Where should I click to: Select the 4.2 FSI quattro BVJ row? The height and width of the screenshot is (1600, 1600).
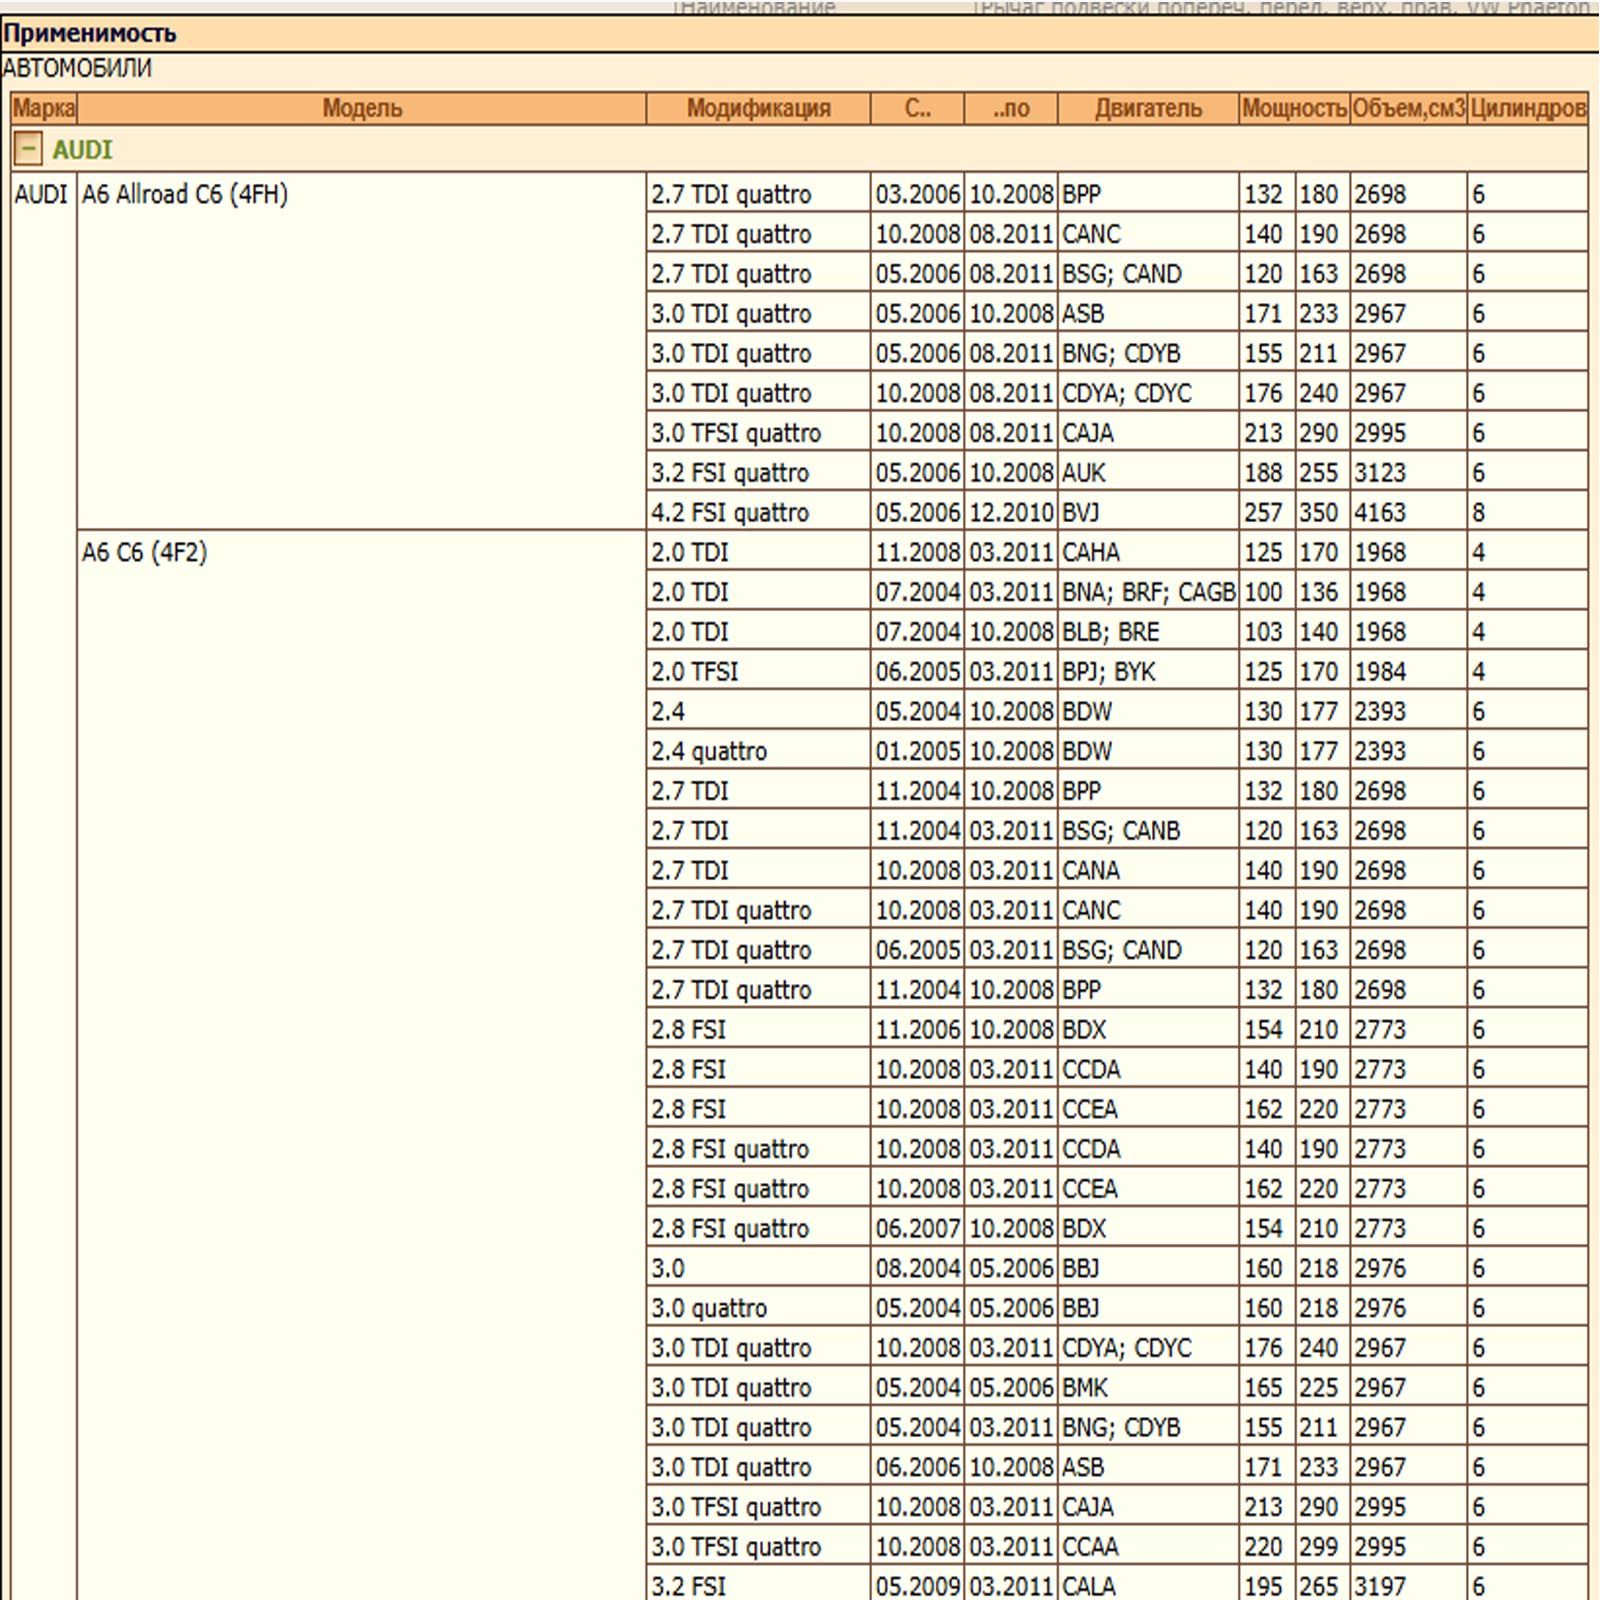(730, 513)
